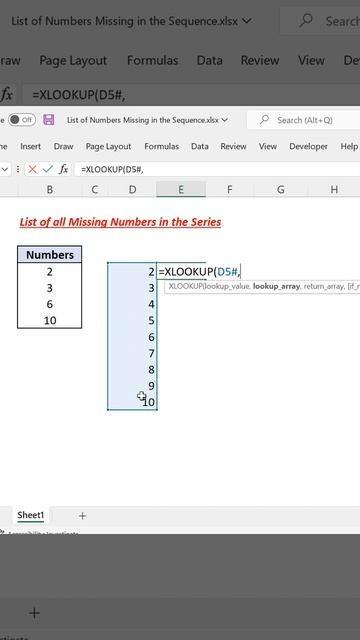Screen dimensions: 360x640
Task: Select the Sheet1 tab
Action: point(31,515)
